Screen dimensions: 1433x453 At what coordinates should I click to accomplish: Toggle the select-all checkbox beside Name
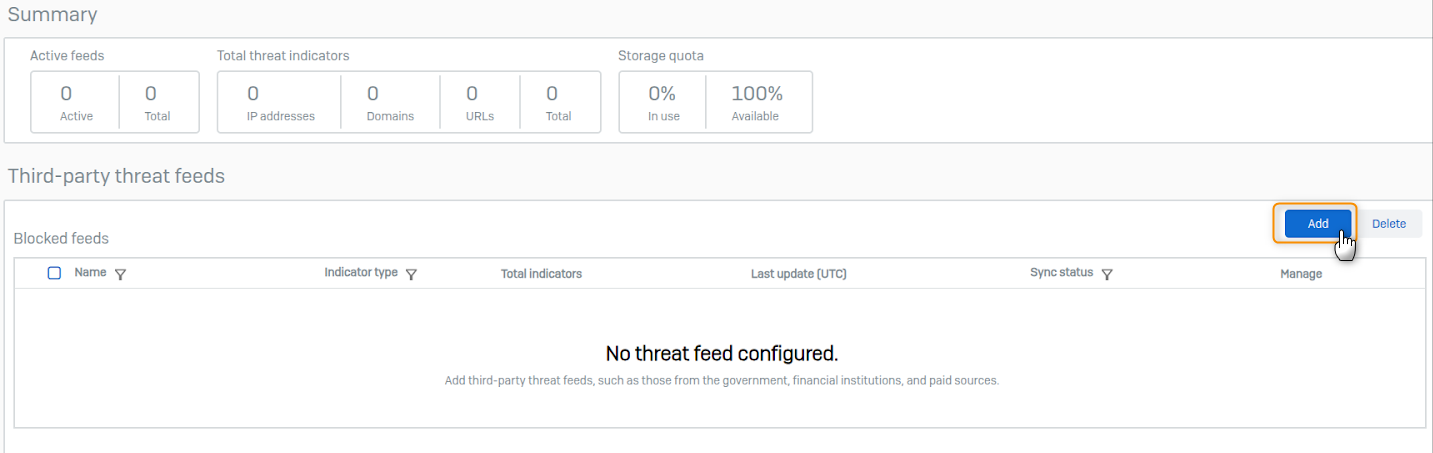[54, 273]
